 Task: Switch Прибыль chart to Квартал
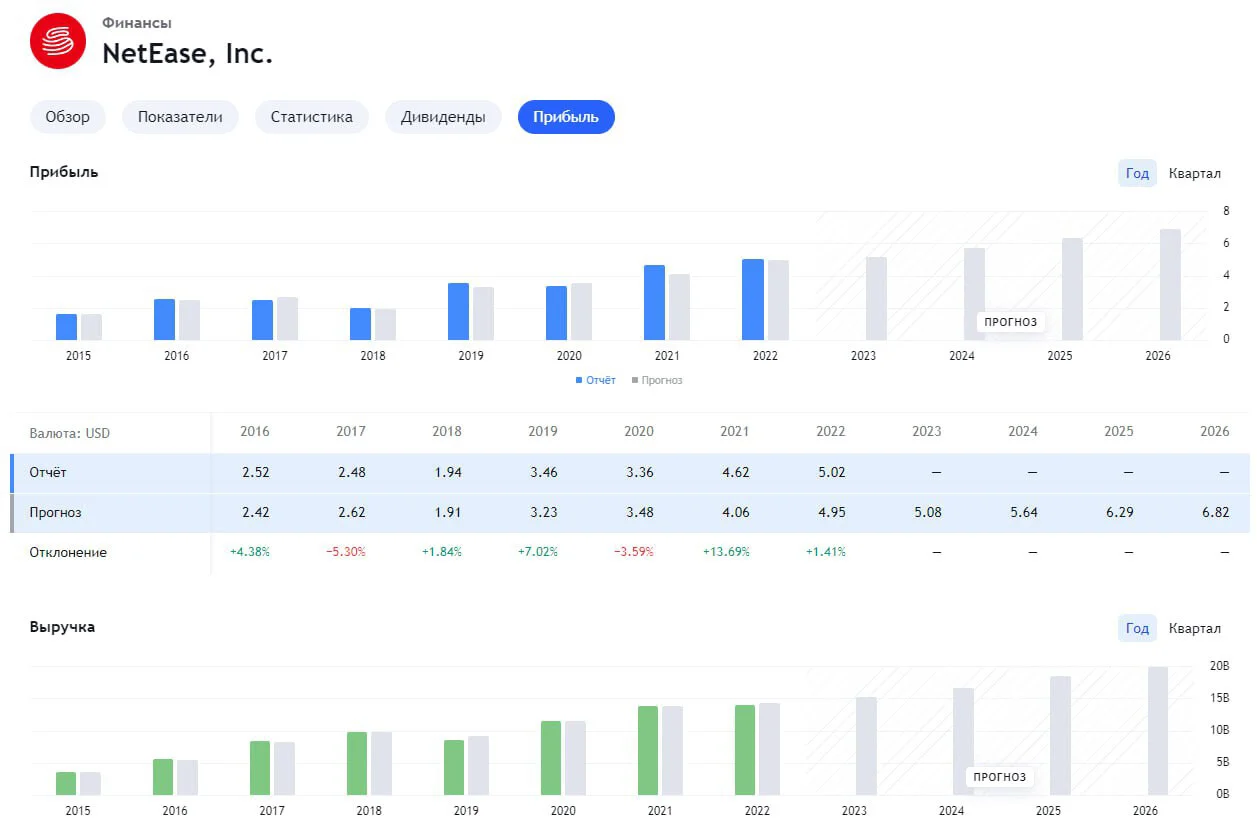tap(1195, 173)
